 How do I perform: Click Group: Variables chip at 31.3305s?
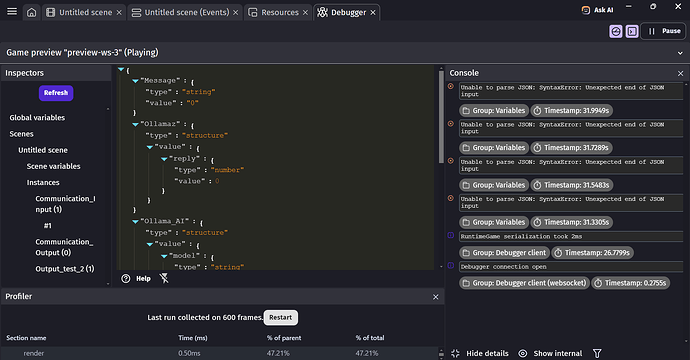(493, 222)
